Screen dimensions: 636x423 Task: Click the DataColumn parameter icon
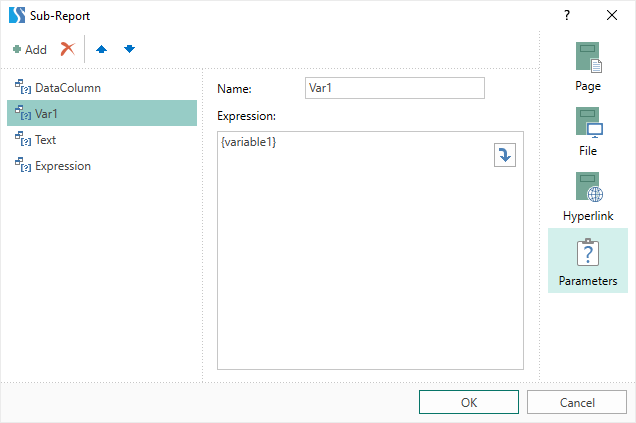click(x=22, y=88)
